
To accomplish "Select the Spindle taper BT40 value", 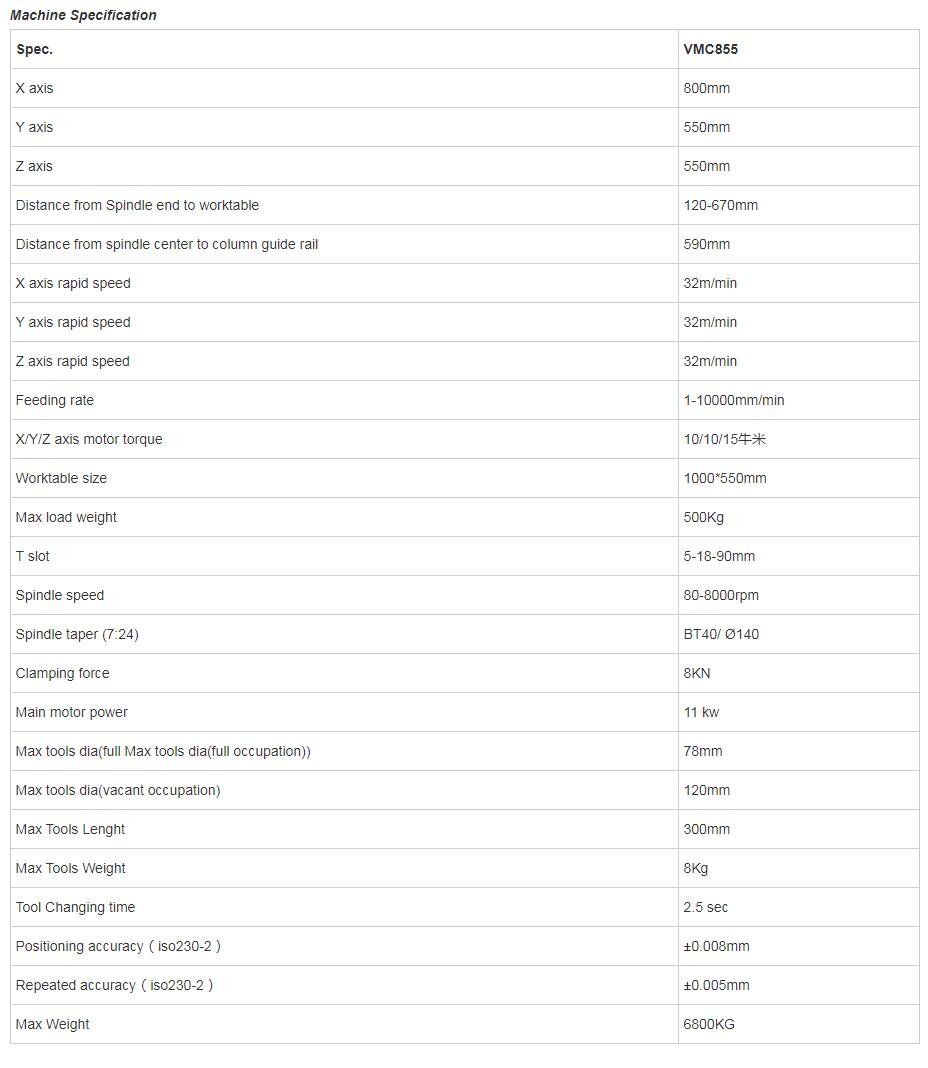I will pyautogui.click(x=721, y=634).
